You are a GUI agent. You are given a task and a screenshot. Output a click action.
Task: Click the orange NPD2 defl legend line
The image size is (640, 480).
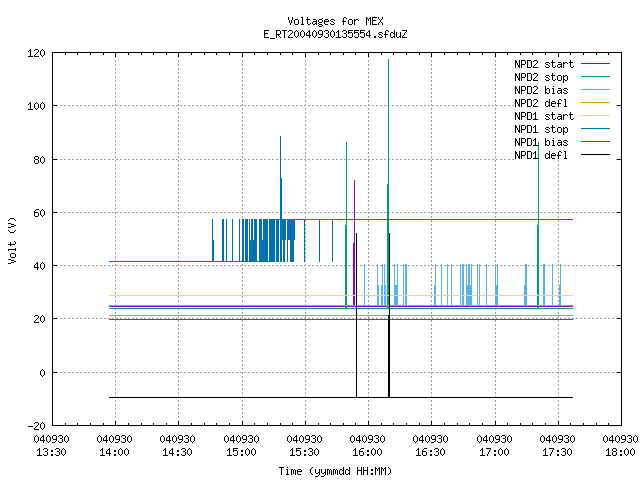click(x=596, y=103)
